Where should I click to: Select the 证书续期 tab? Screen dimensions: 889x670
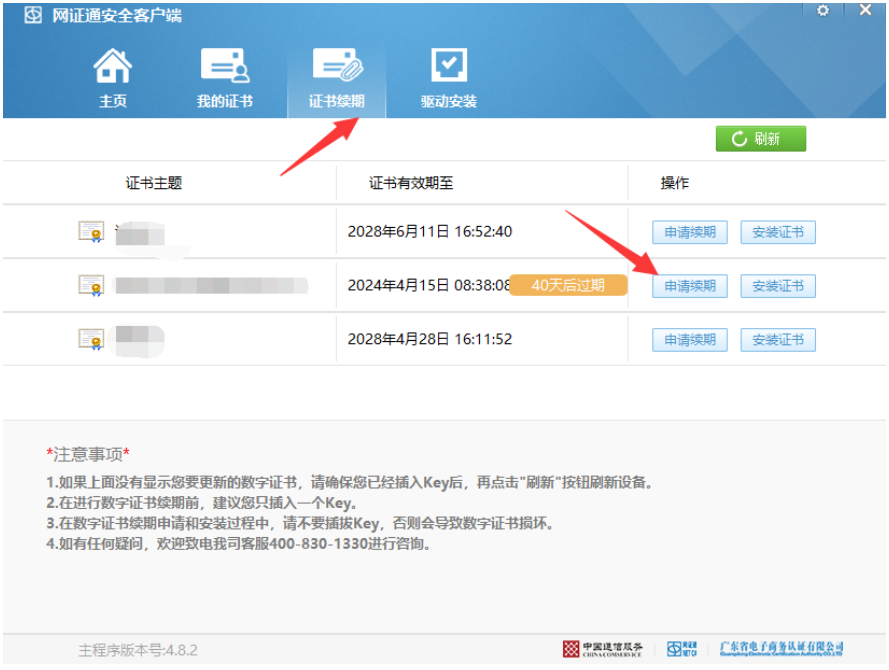(336, 78)
